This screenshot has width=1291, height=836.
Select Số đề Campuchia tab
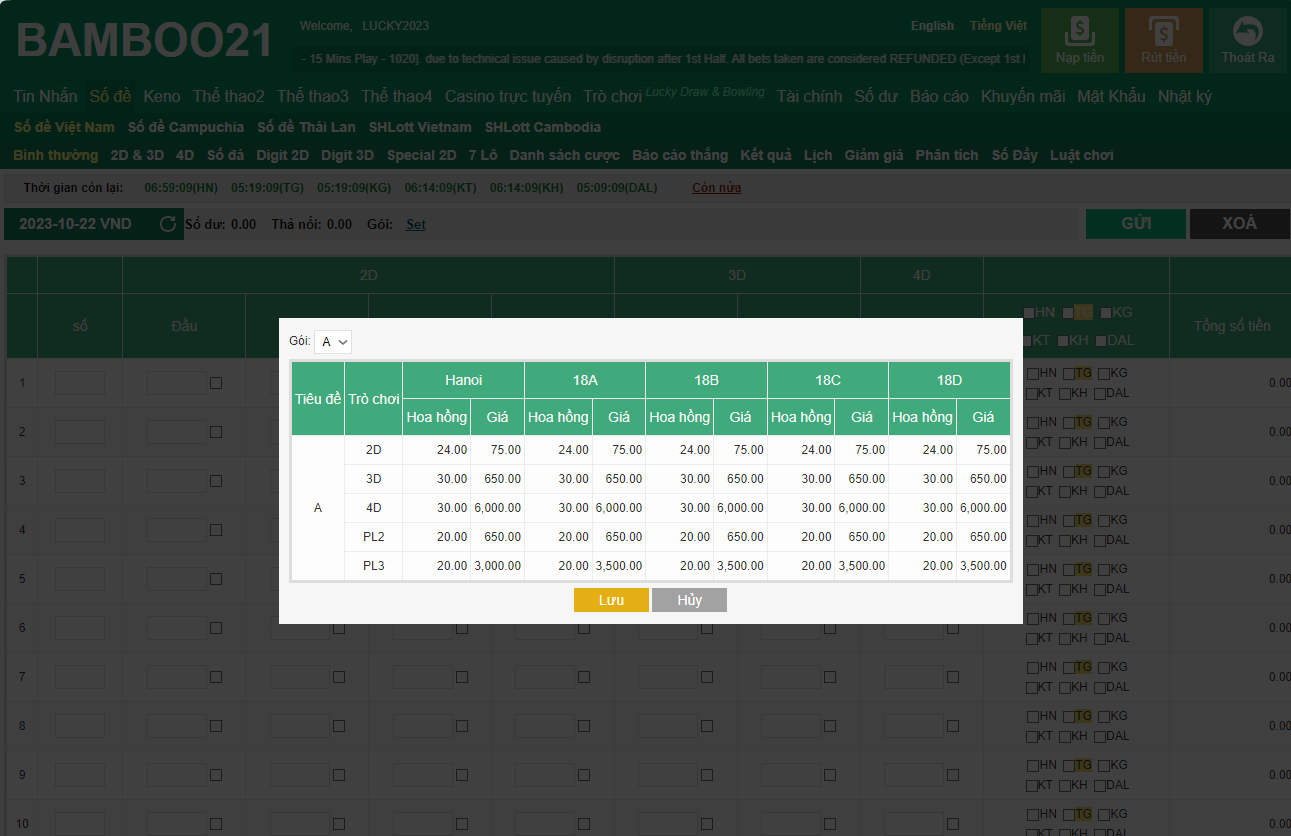click(186, 127)
